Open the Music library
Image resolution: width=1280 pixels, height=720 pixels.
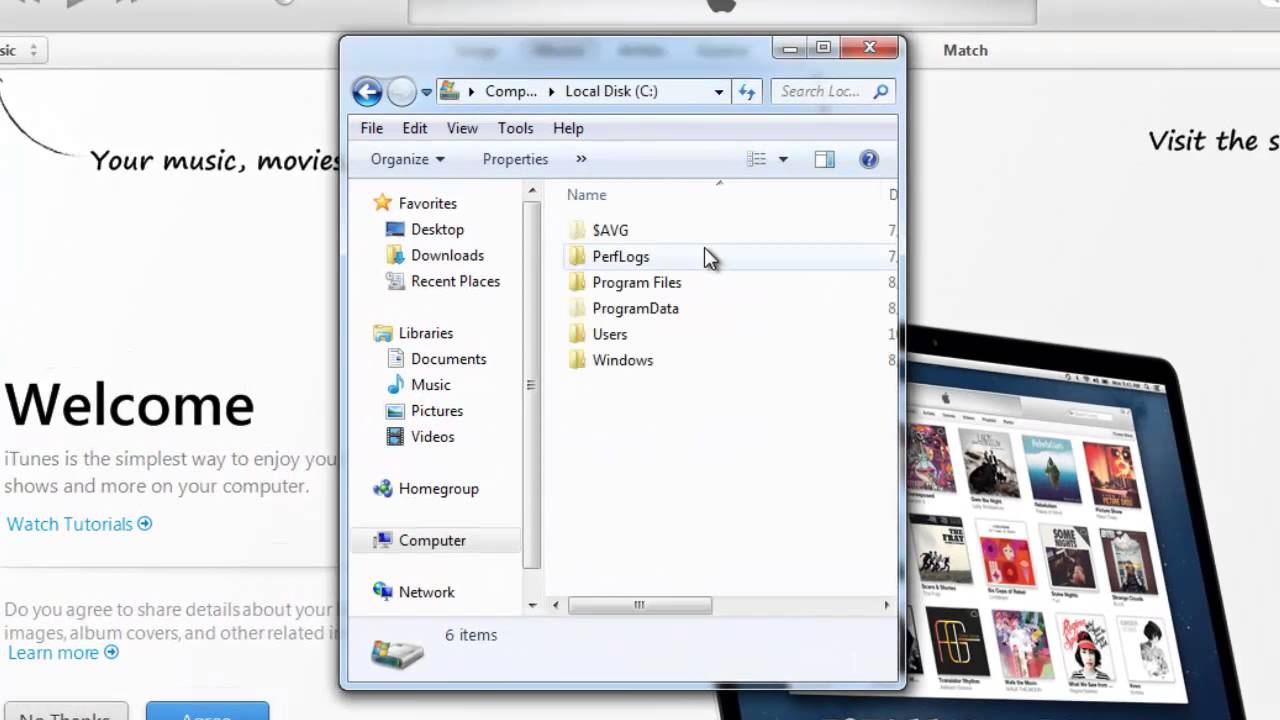[x=430, y=385]
